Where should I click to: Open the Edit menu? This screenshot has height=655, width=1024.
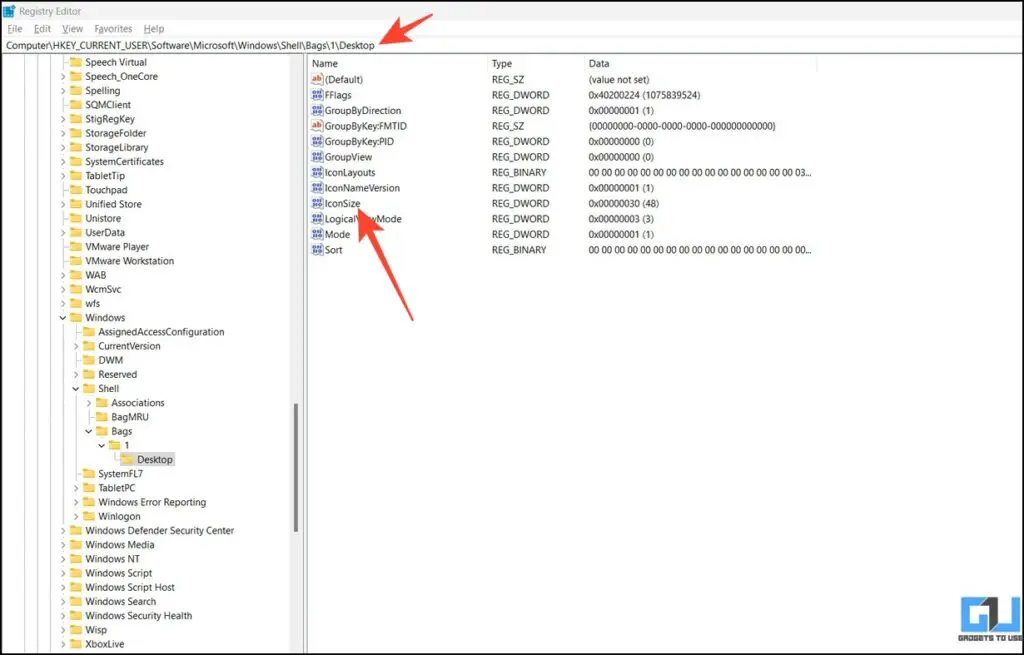(x=41, y=28)
